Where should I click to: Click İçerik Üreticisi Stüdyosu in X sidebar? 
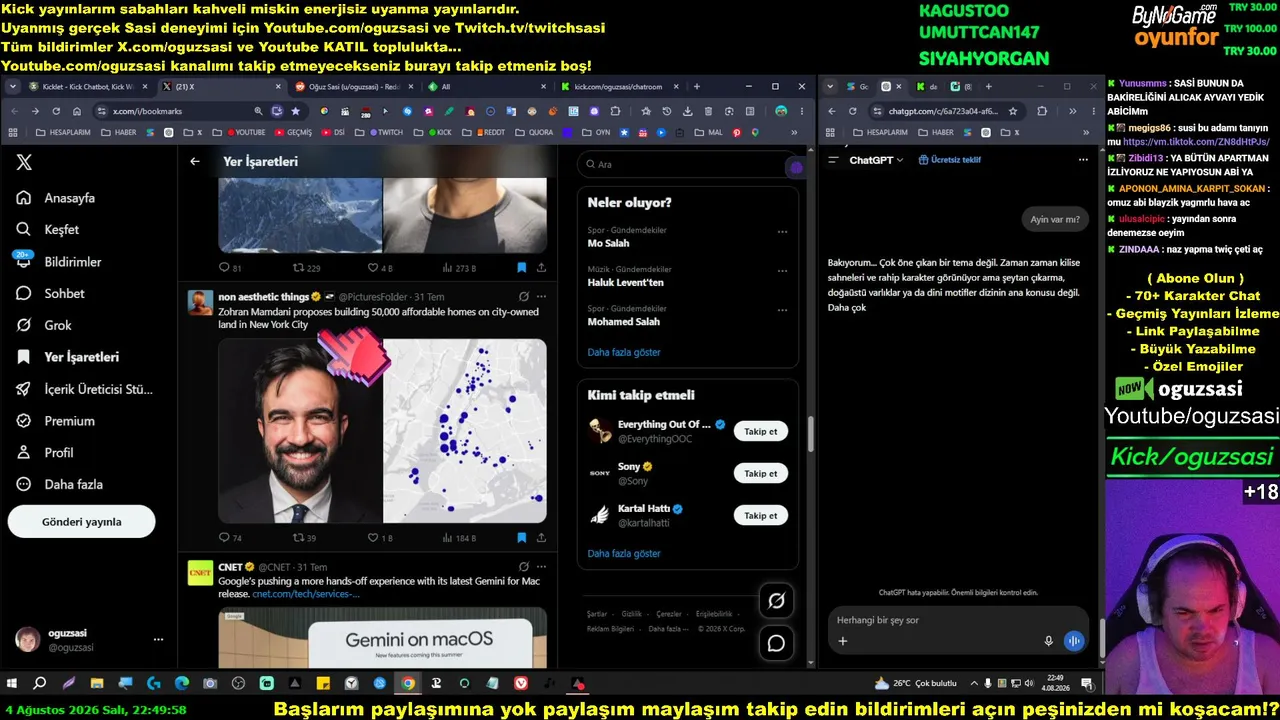pos(84,389)
